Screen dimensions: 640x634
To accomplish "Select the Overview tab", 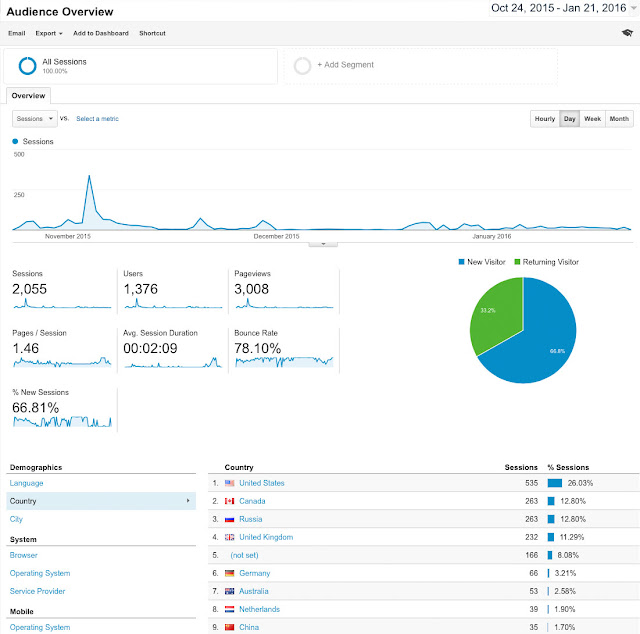I will [x=28, y=96].
